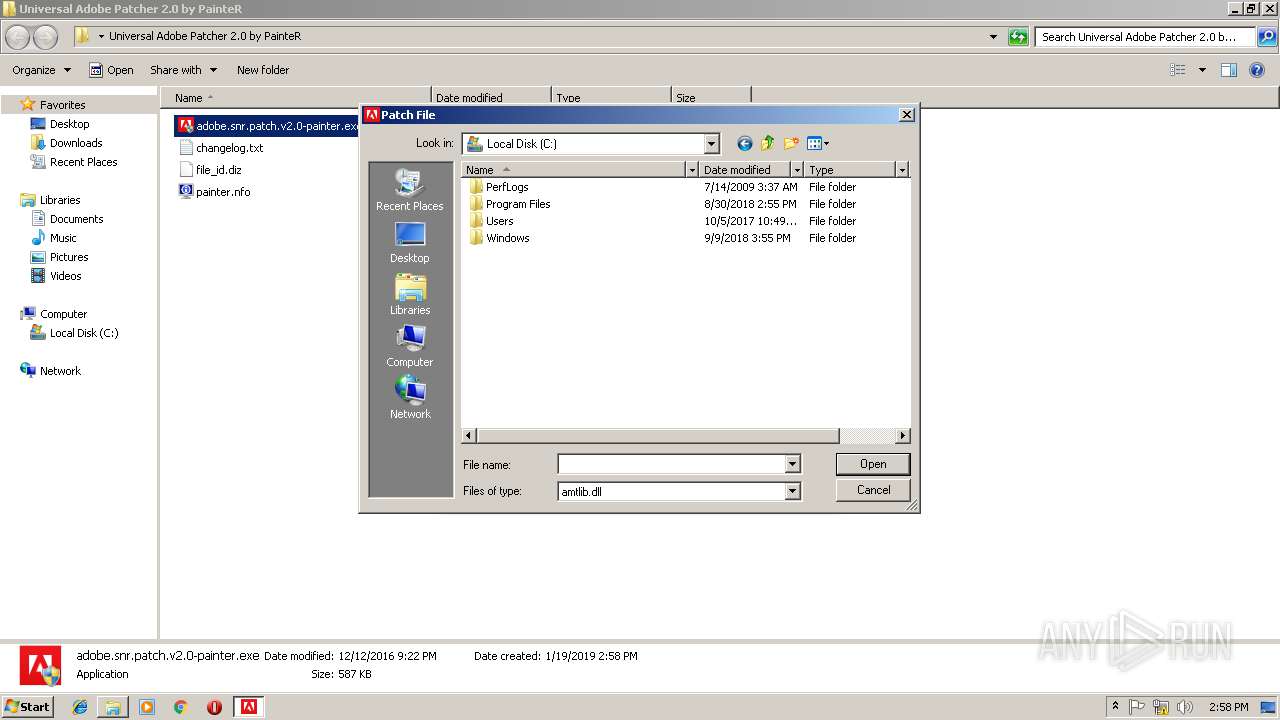Viewport: 1280px width, 720px height.
Task: Click the File name input field
Action: (671, 464)
